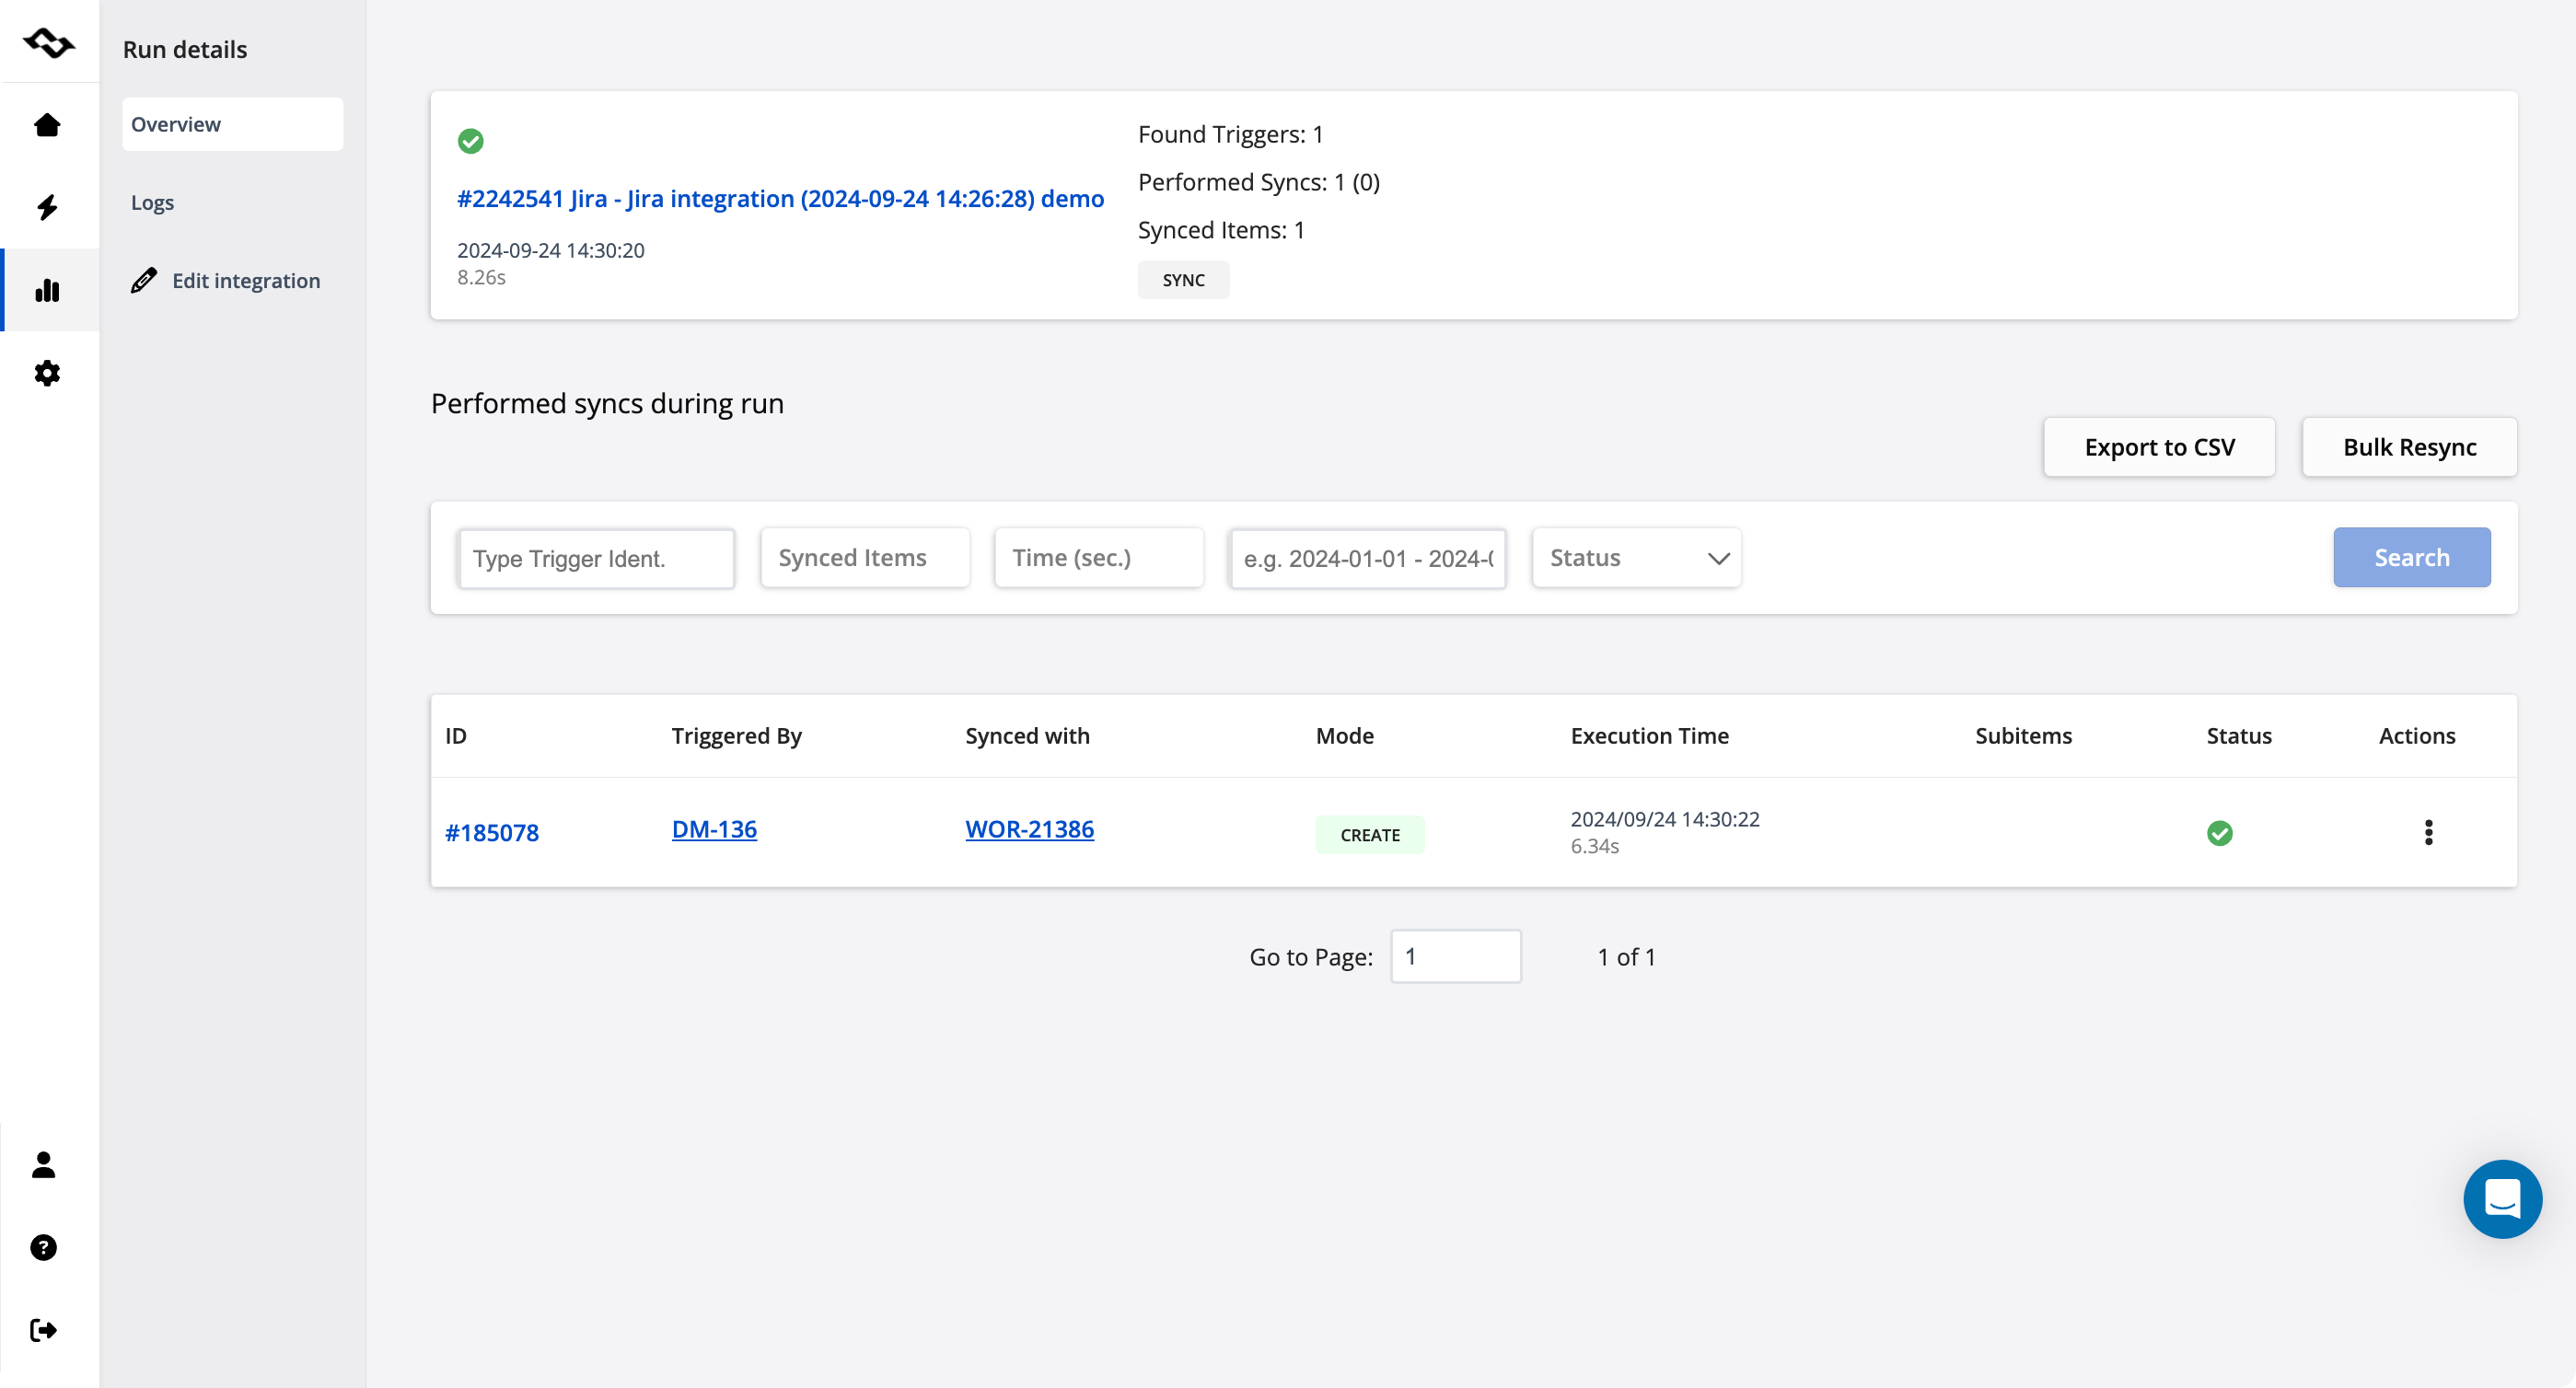2576x1388 pixels.
Task: Open the DM-136 trigger link
Action: tap(714, 829)
